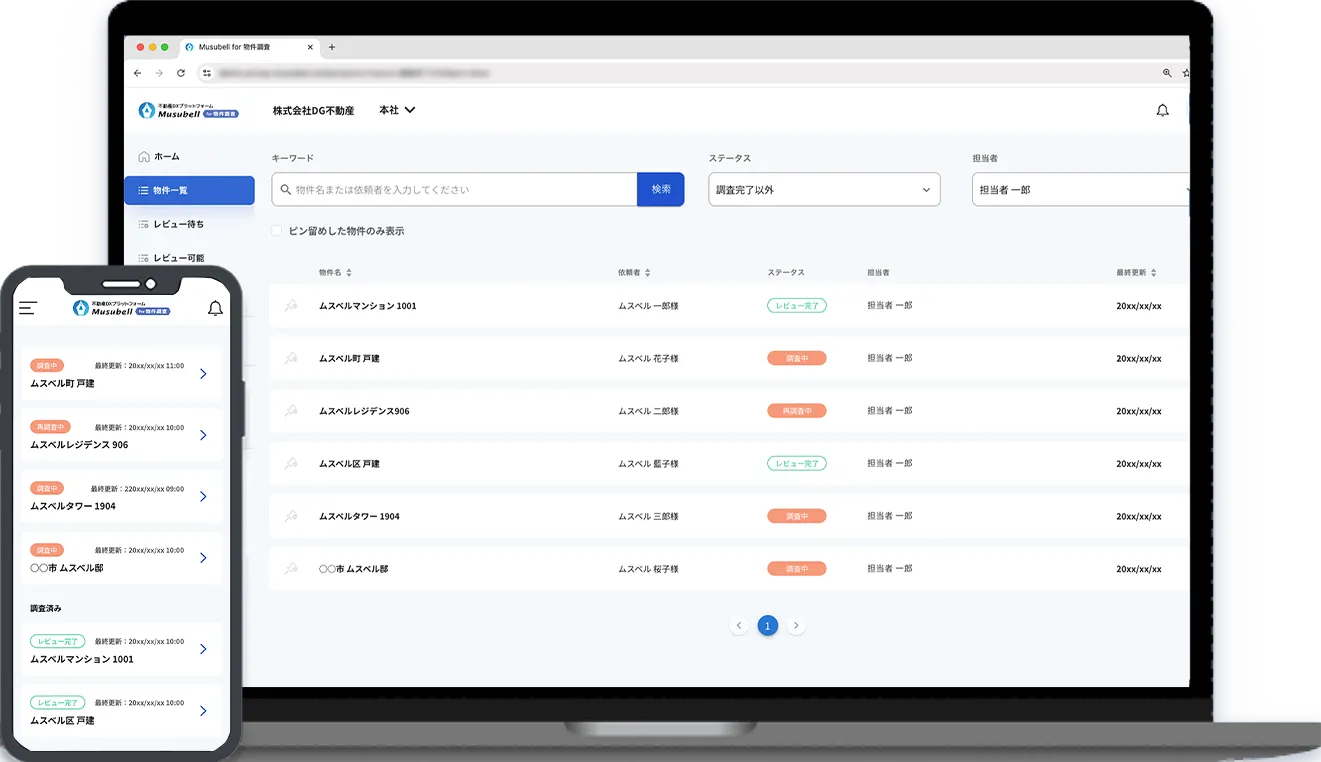1321x762 pixels.
Task: Click the magnifier icon in the keyword field
Action: pos(285,189)
